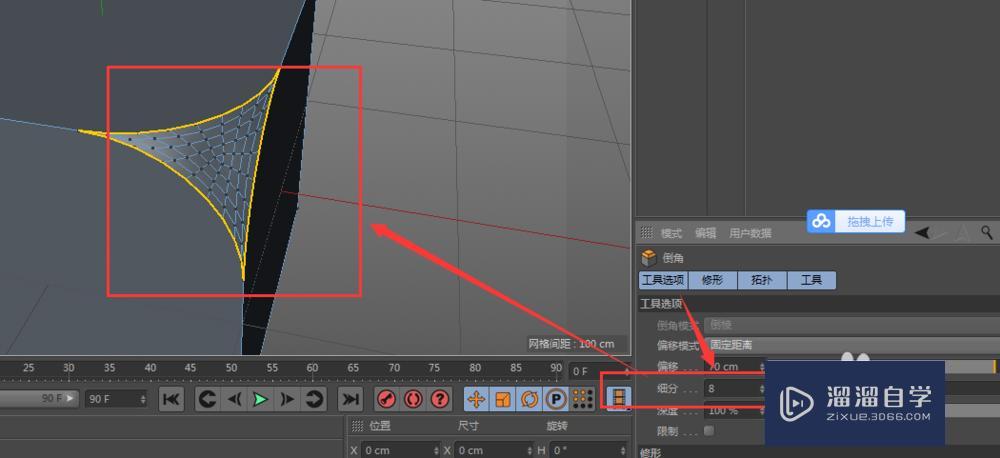This screenshot has width=1000, height=458.
Task: Click frame 60 on the timeline ruler
Action: point(312,368)
